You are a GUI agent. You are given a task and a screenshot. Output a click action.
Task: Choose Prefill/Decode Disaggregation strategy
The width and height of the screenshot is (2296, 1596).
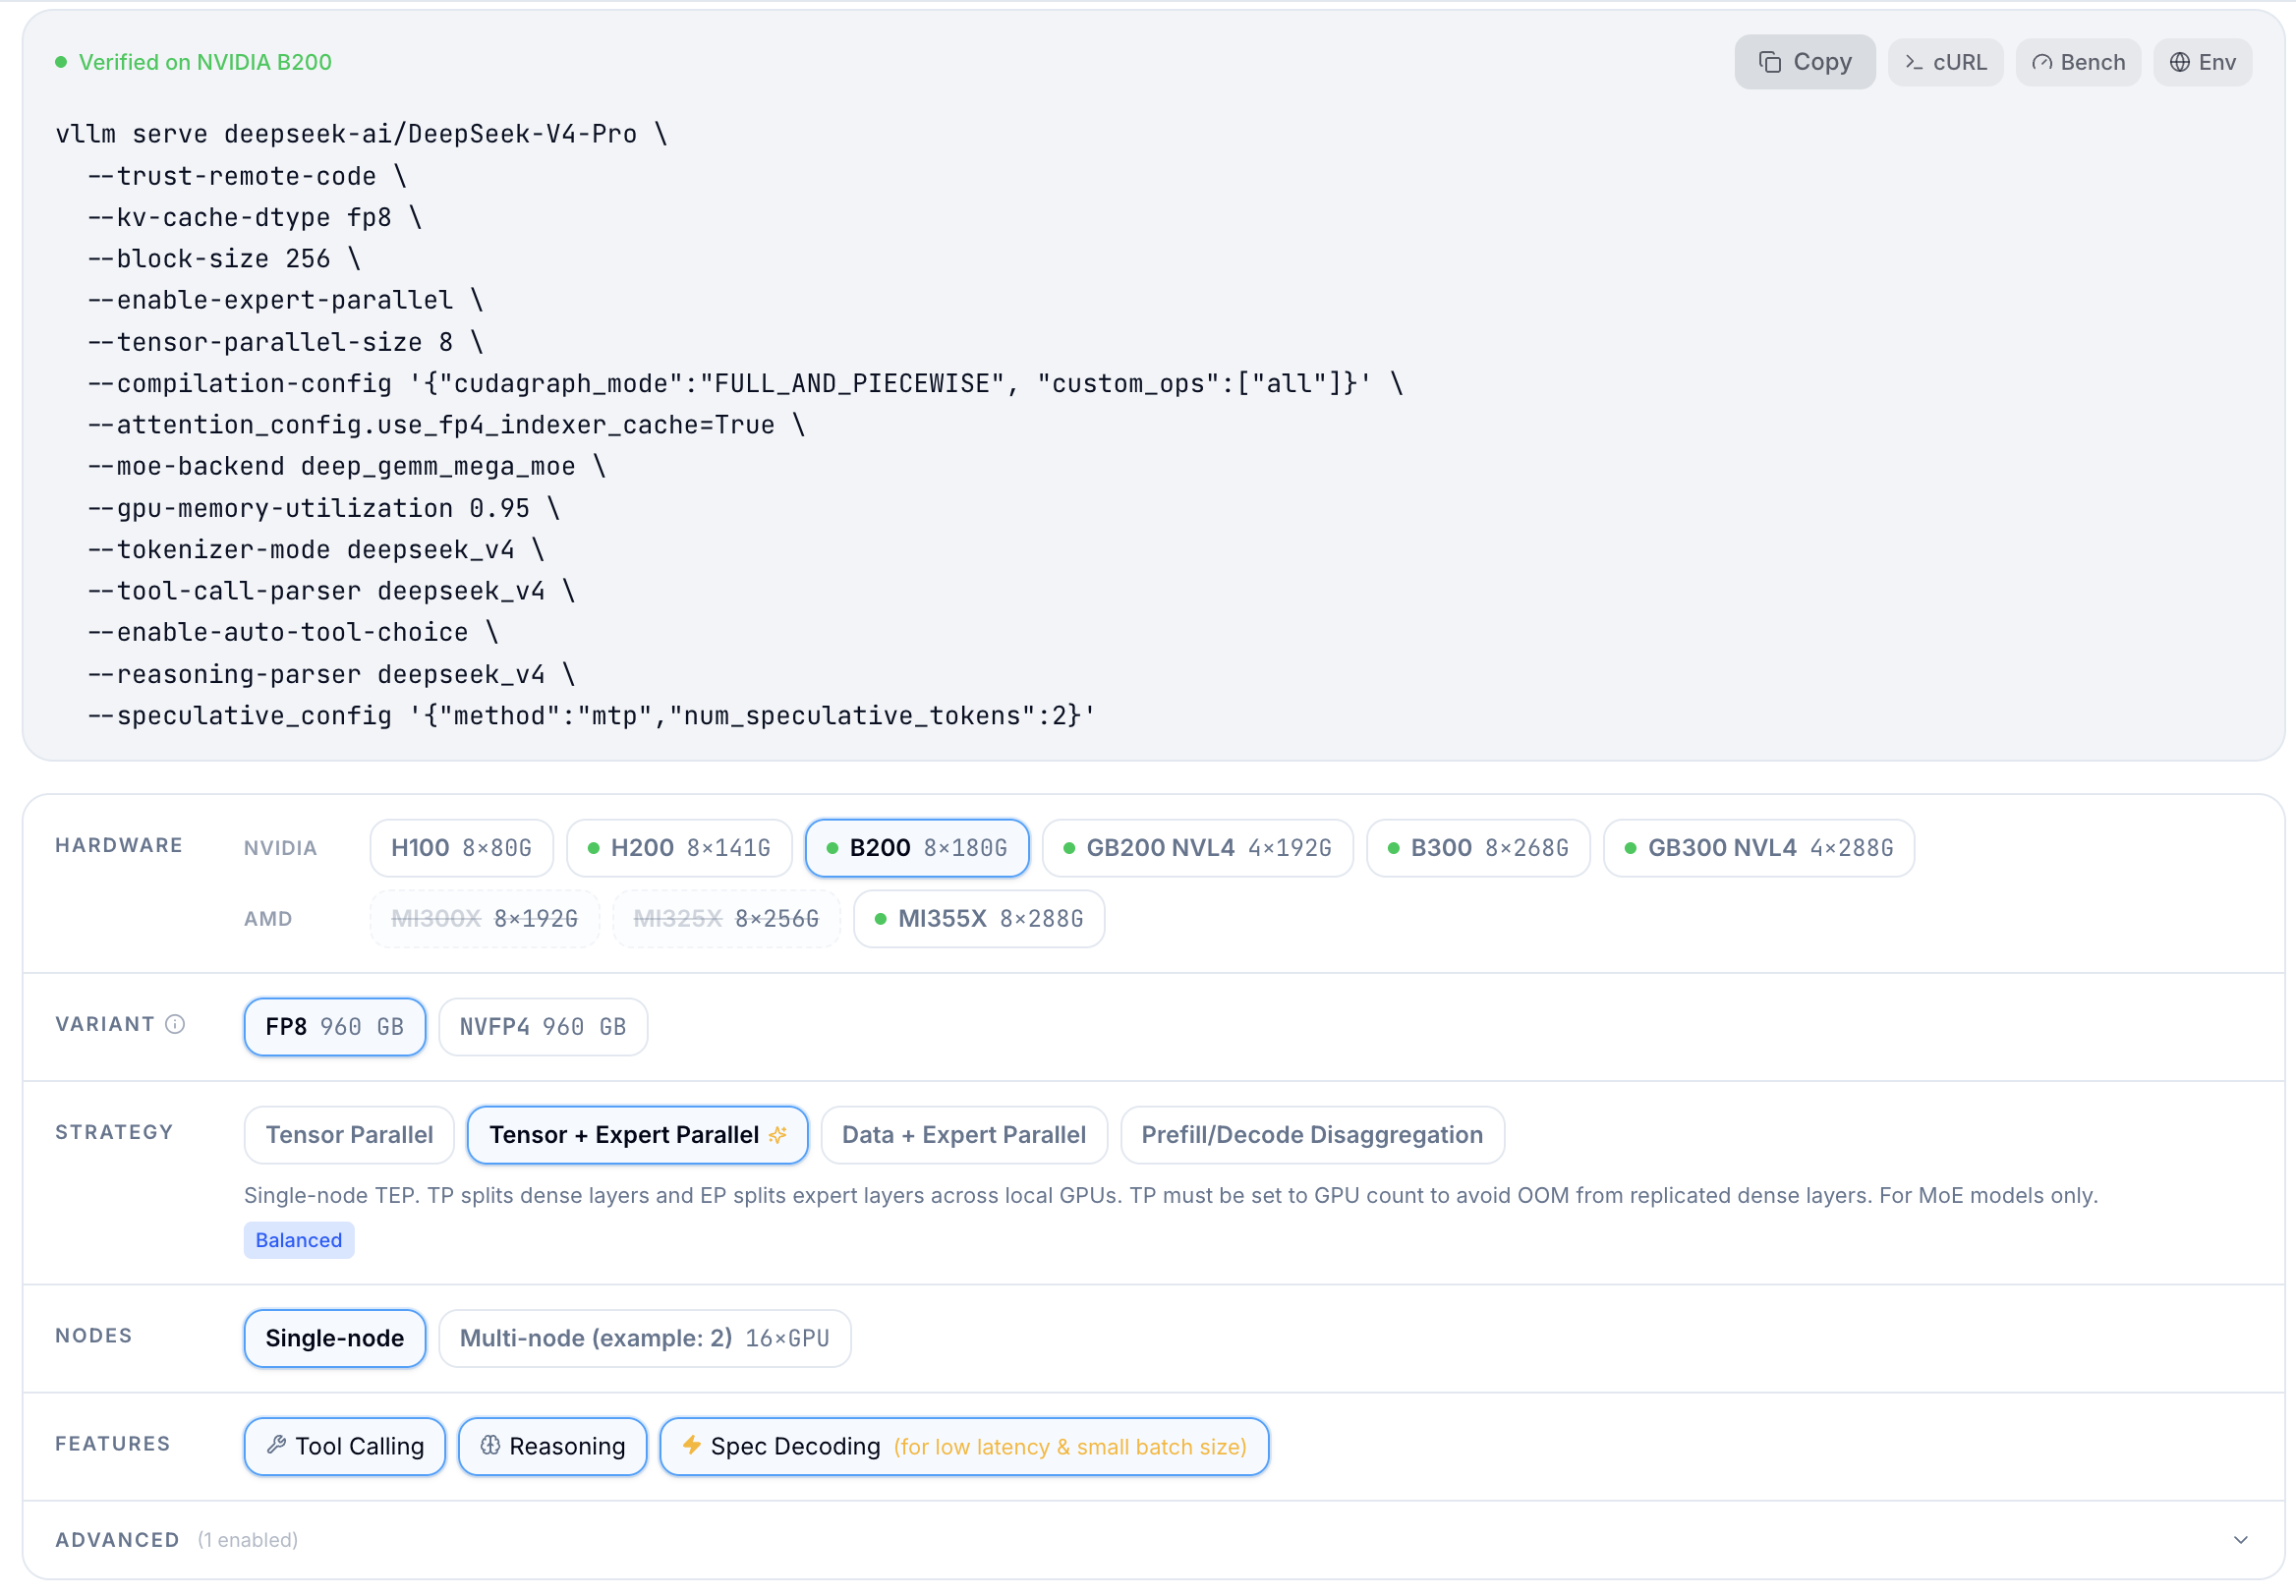point(1312,1135)
